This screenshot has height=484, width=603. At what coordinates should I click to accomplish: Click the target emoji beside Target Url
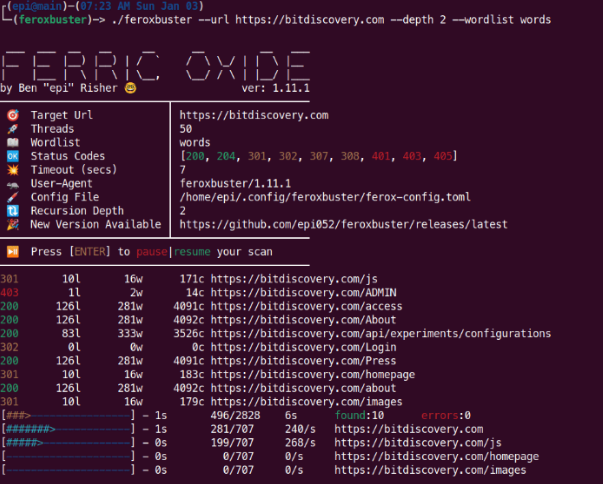pos(13,115)
